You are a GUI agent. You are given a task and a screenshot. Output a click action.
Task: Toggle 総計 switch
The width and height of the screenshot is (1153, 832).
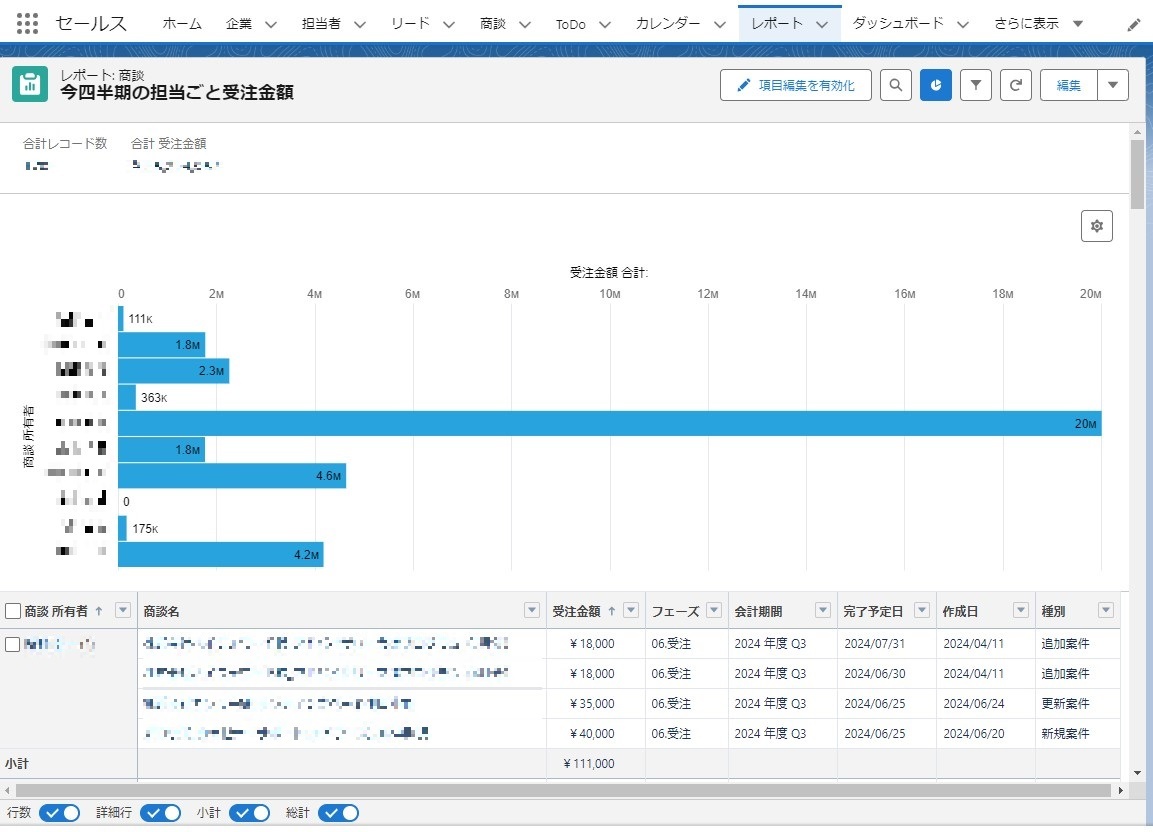pos(338,813)
